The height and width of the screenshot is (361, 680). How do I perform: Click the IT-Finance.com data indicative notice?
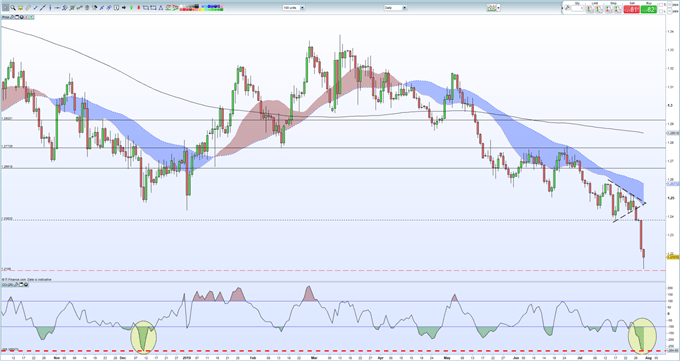click(26, 279)
